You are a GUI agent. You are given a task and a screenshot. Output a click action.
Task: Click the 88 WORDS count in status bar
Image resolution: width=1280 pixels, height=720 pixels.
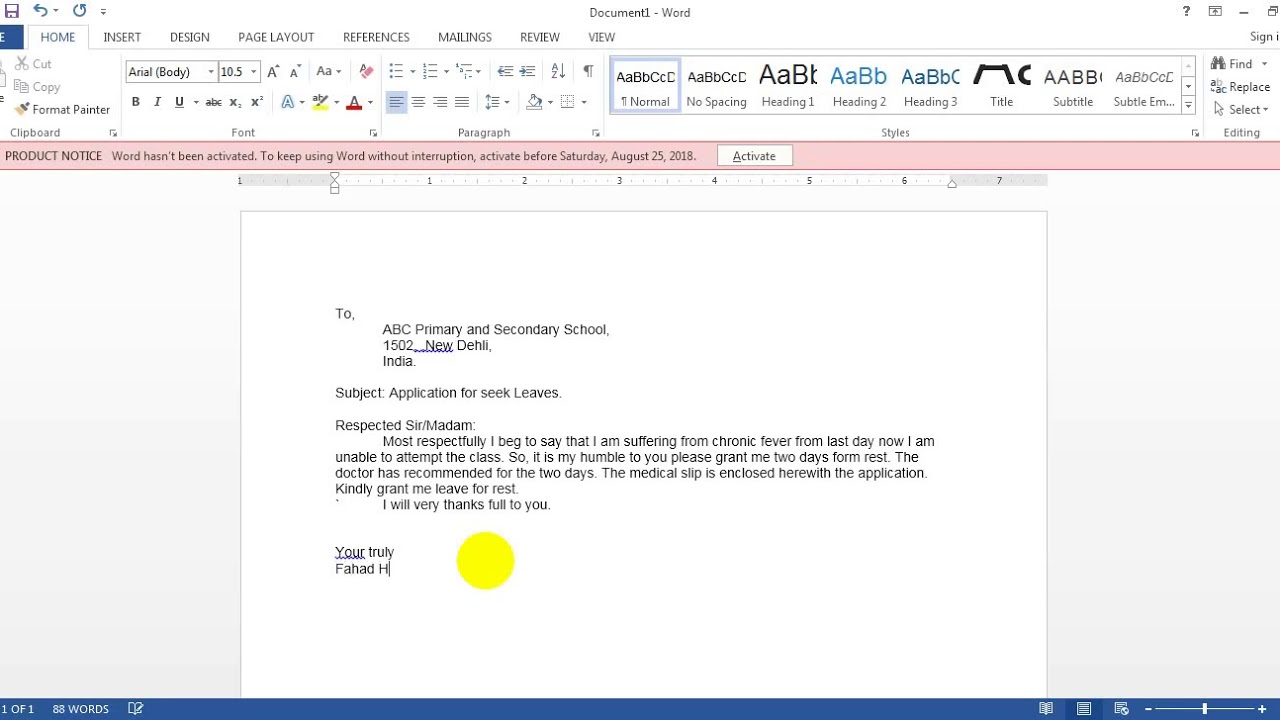[81, 709]
